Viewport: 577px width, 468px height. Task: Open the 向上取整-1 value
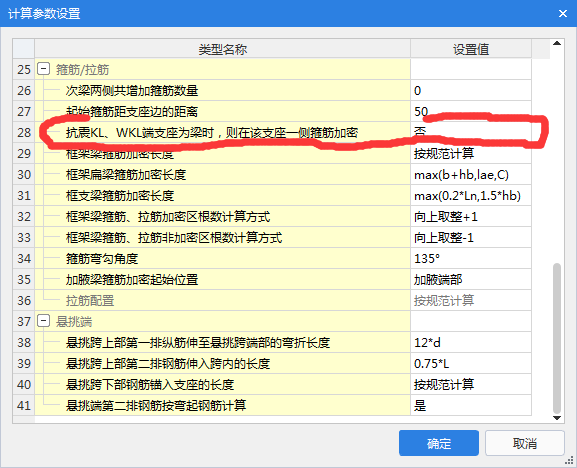[471, 237]
